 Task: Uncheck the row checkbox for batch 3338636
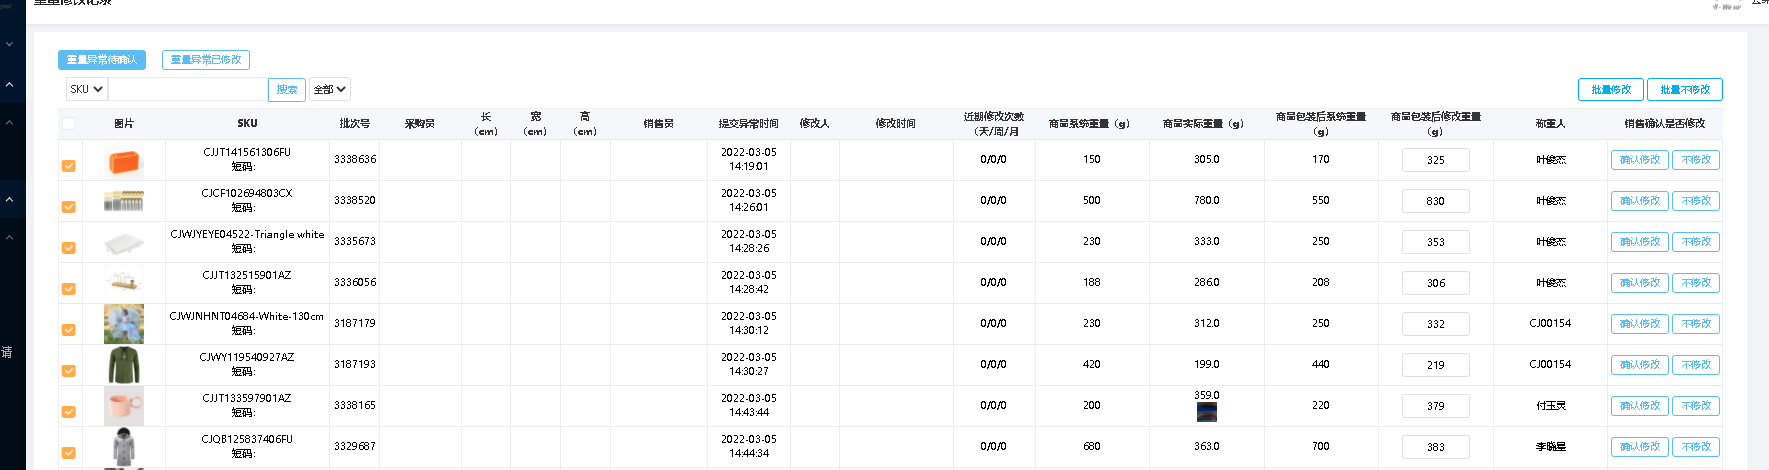(x=68, y=166)
